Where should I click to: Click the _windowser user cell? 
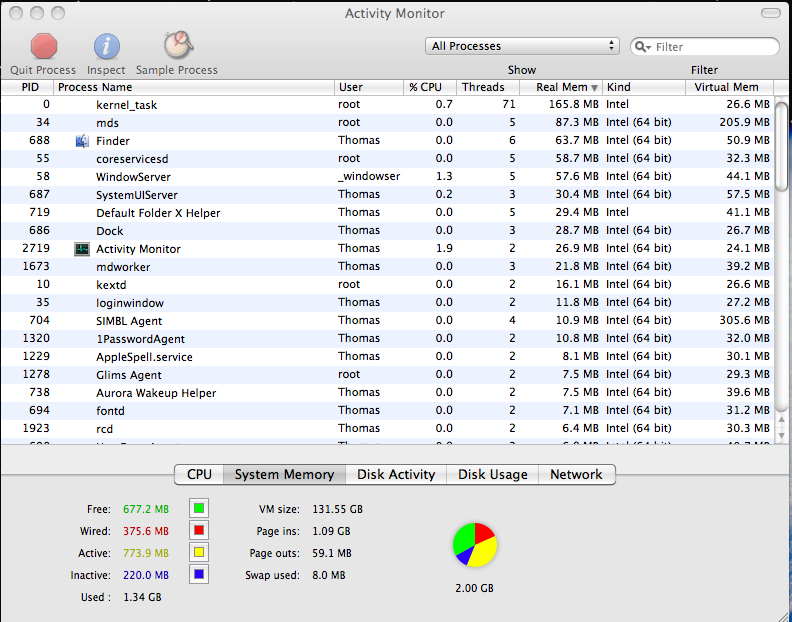click(x=369, y=176)
